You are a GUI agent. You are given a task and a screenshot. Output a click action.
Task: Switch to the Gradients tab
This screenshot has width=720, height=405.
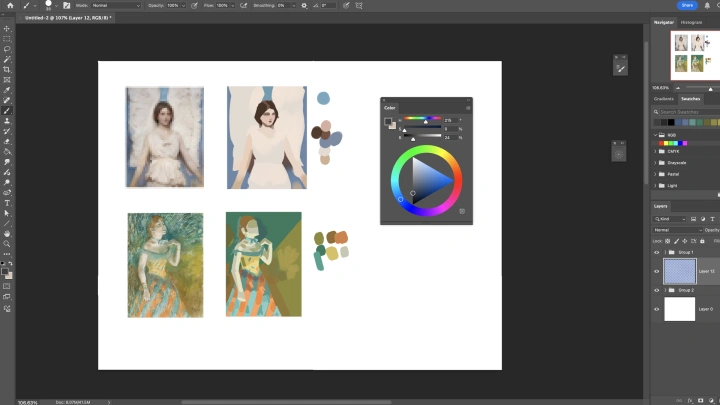pos(664,99)
